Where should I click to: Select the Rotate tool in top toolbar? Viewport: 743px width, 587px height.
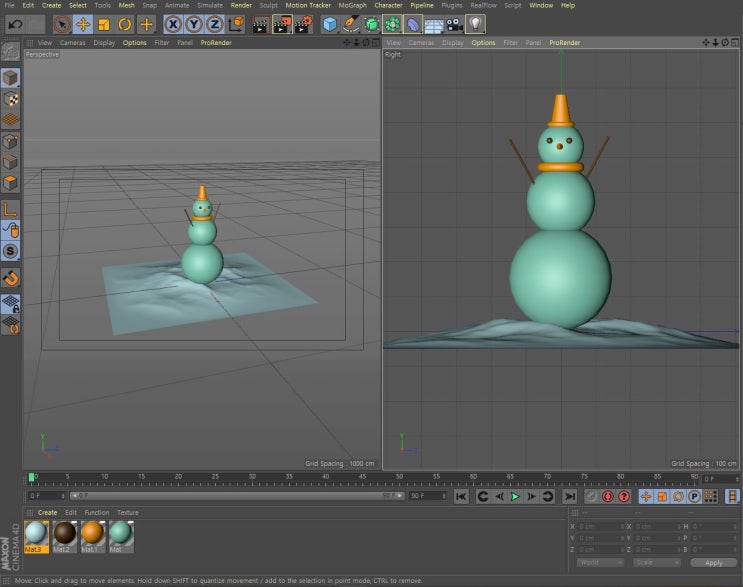point(125,24)
